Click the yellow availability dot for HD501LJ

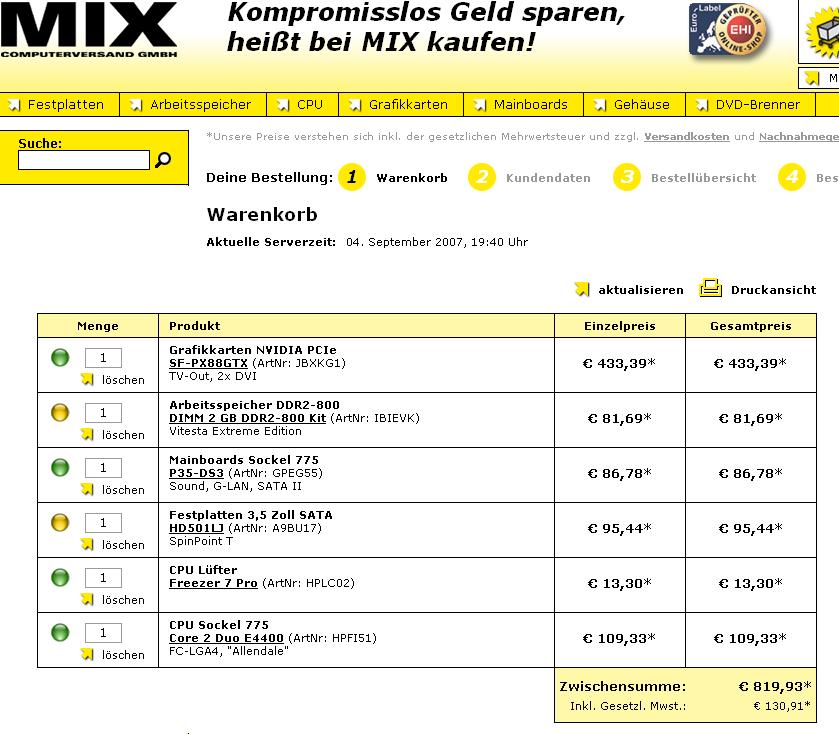[x=60, y=522]
